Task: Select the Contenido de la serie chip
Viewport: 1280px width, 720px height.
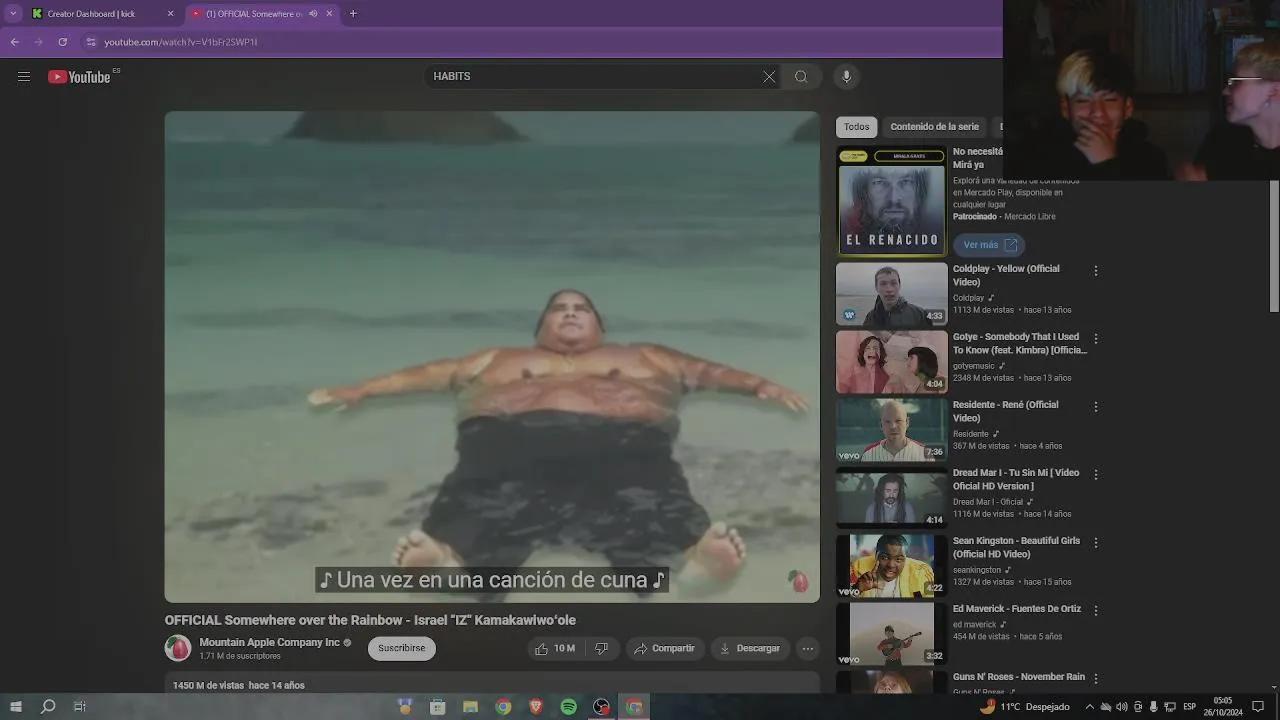Action: (934, 127)
